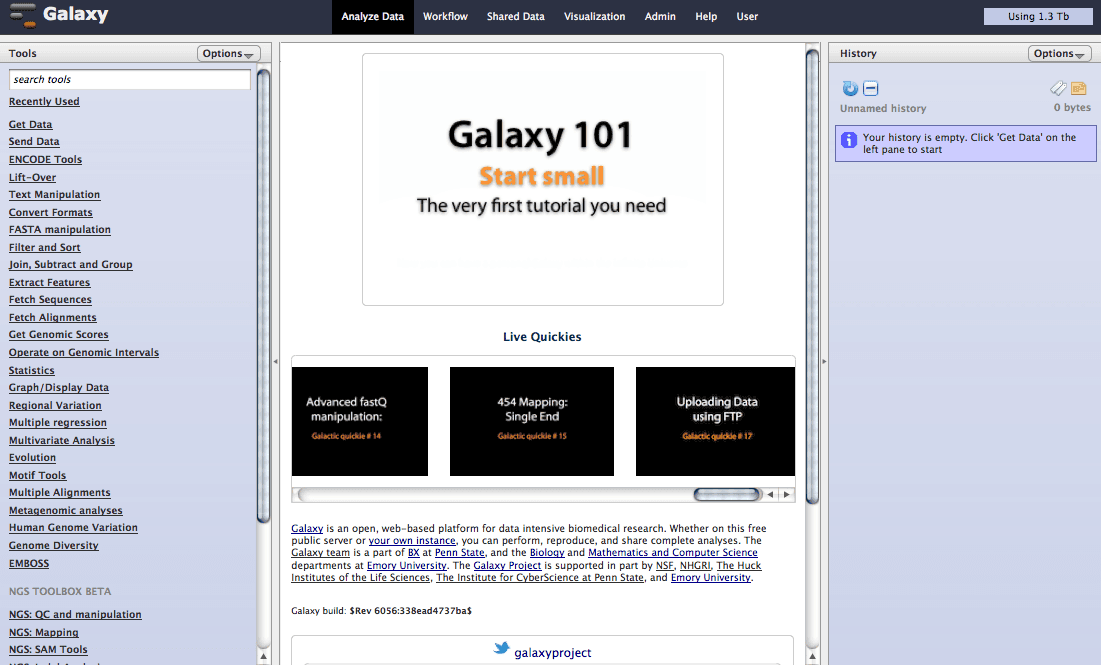Click the Live Quickies horizontal scrollbar thumb
1101x665 pixels.
pos(727,494)
